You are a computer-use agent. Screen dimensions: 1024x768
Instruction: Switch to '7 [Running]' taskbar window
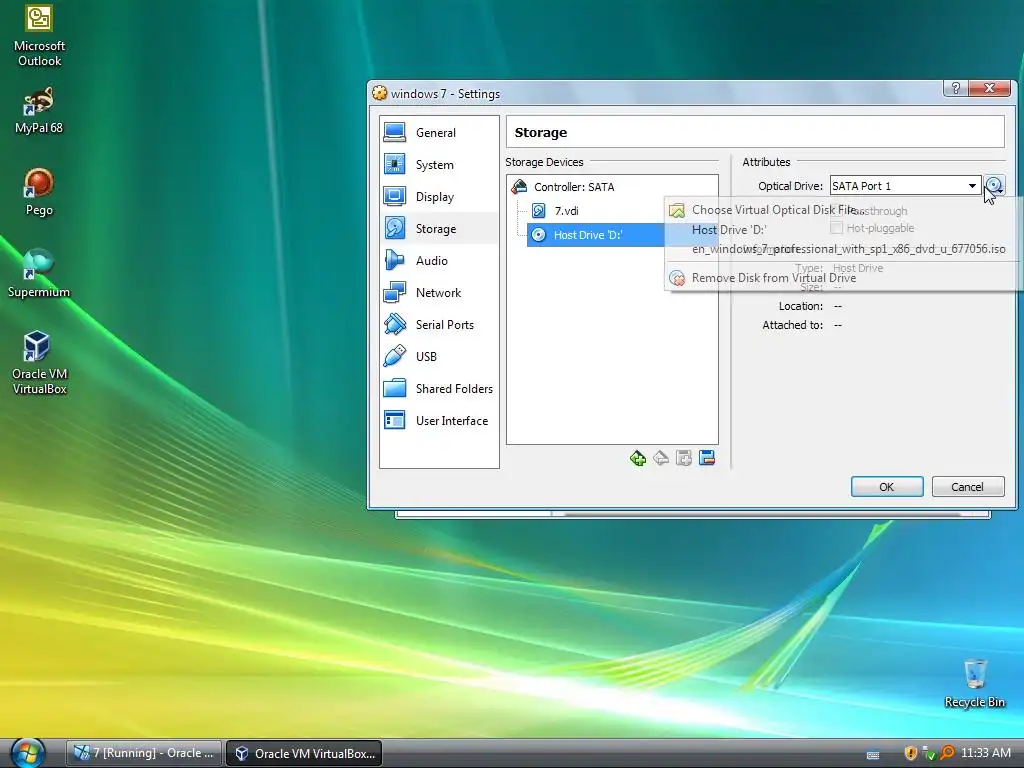coord(144,753)
